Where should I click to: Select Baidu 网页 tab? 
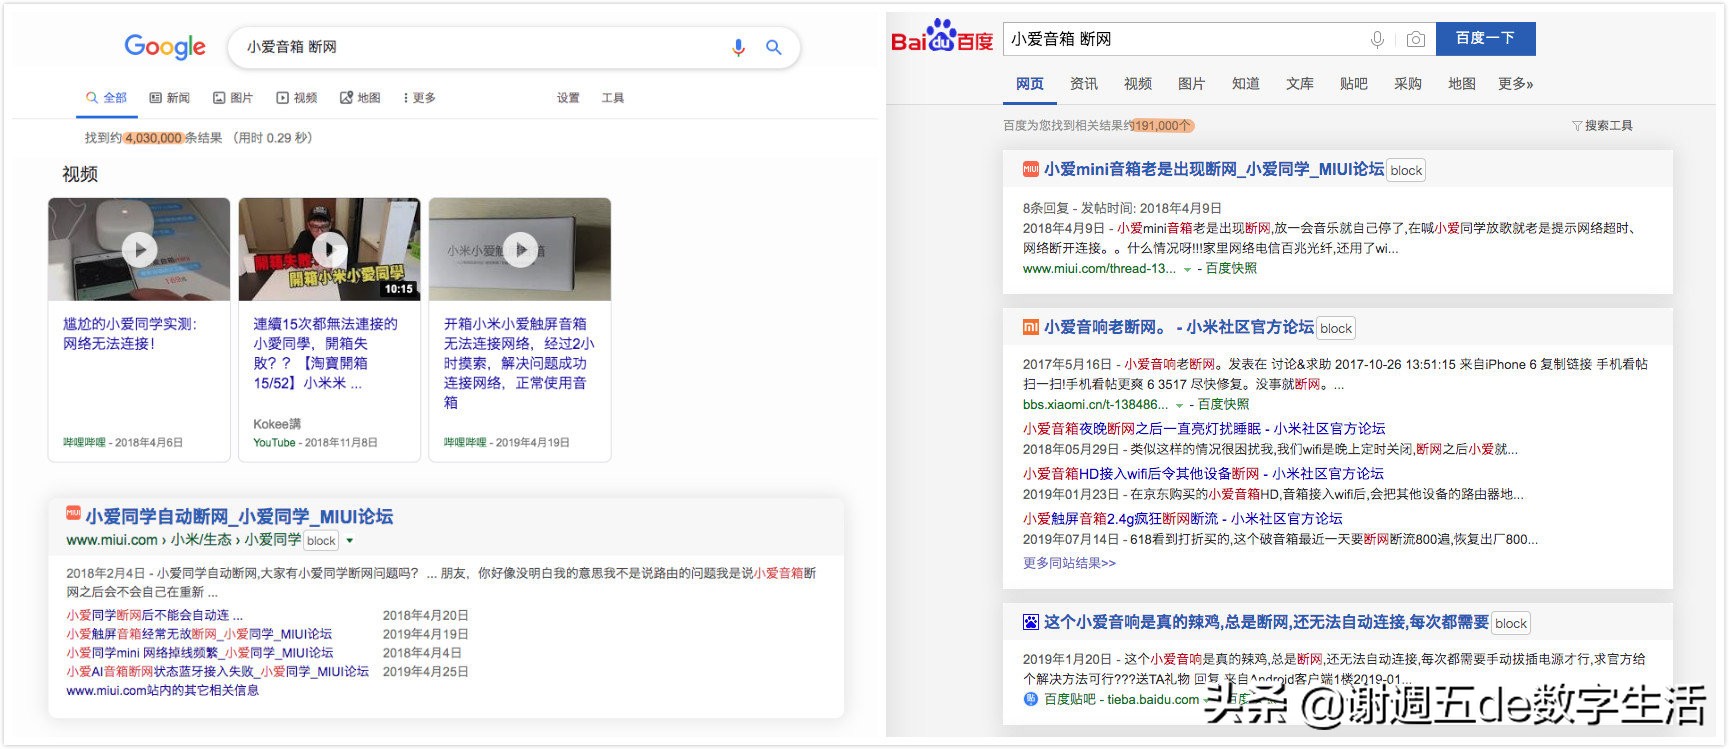(x=1030, y=84)
